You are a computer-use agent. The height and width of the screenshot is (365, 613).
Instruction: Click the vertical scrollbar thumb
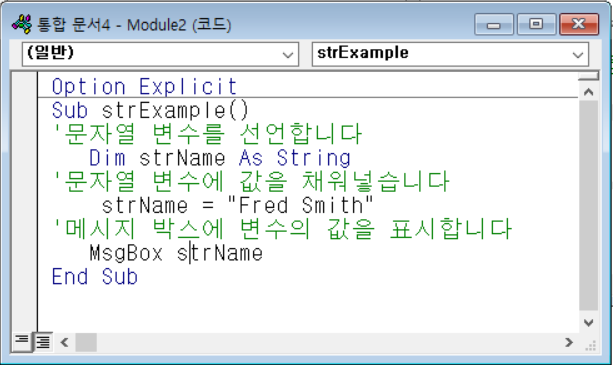(588, 205)
